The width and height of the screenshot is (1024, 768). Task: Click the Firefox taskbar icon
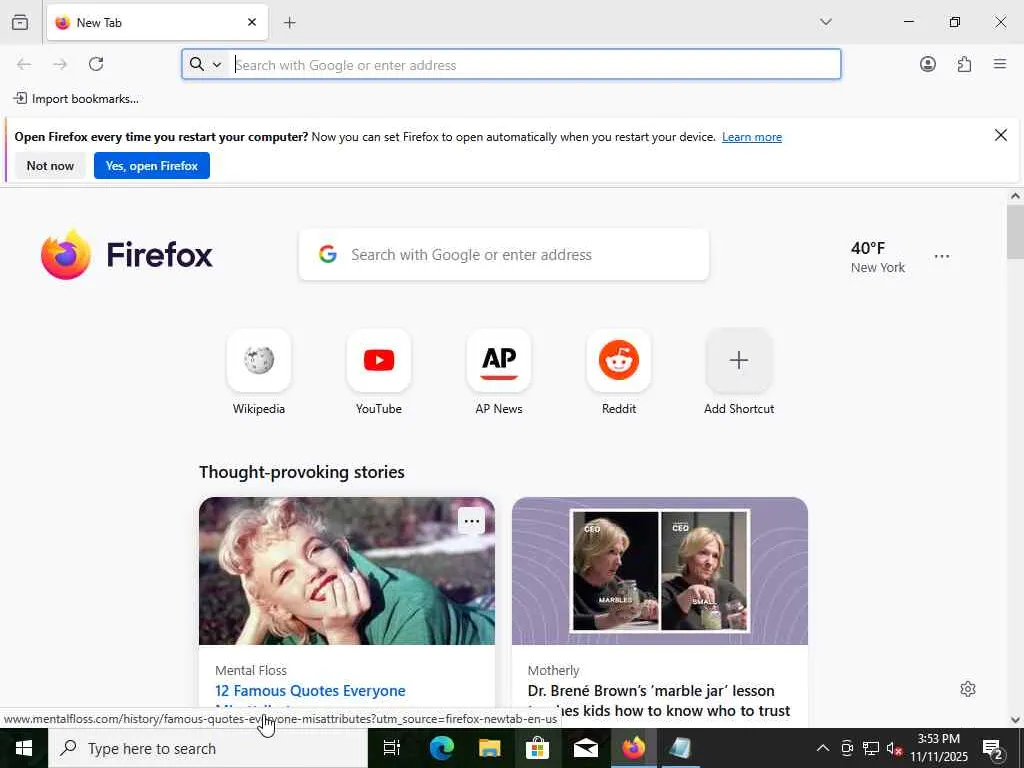633,748
